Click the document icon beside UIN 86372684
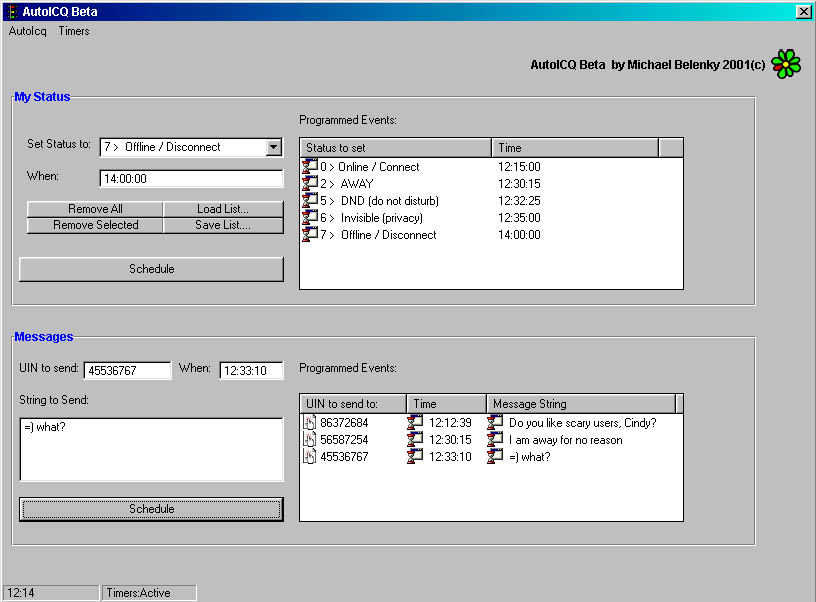This screenshot has width=816, height=602. [x=310, y=423]
